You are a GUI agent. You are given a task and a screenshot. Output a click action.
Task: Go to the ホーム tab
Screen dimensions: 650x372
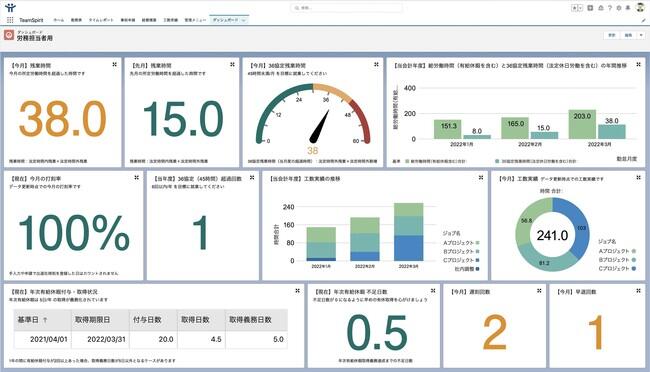pyautogui.click(x=59, y=20)
